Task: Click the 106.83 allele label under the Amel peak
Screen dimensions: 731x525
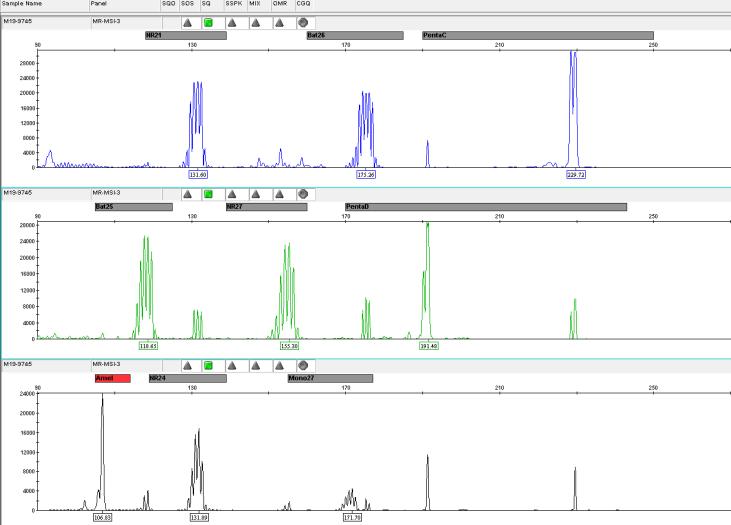Action: click(x=102, y=518)
